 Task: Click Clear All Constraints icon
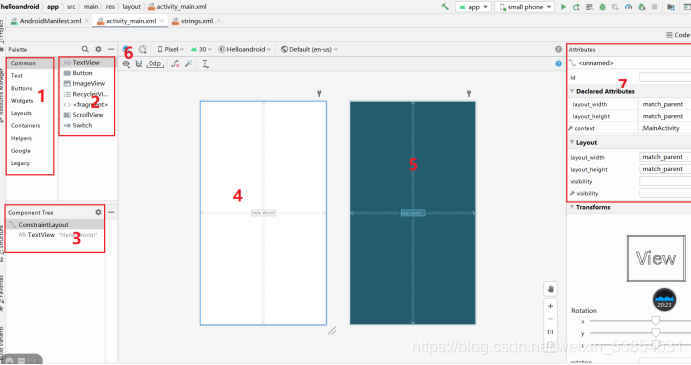175,64
